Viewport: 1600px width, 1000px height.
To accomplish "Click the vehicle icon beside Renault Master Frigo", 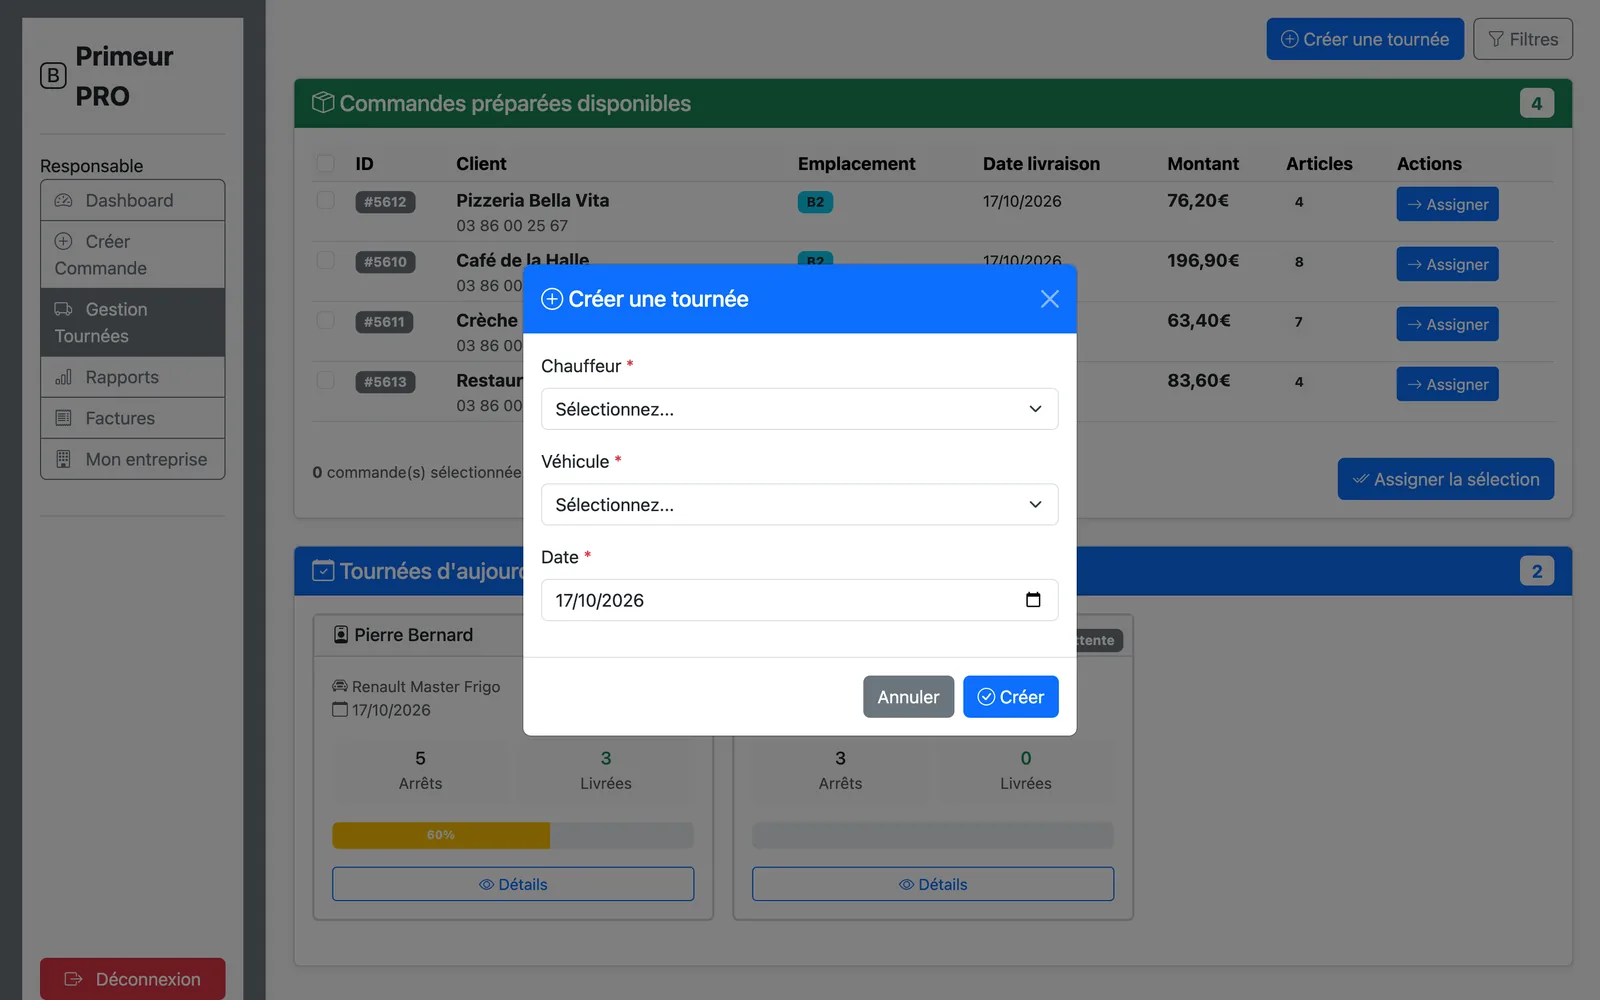I will pyautogui.click(x=340, y=687).
